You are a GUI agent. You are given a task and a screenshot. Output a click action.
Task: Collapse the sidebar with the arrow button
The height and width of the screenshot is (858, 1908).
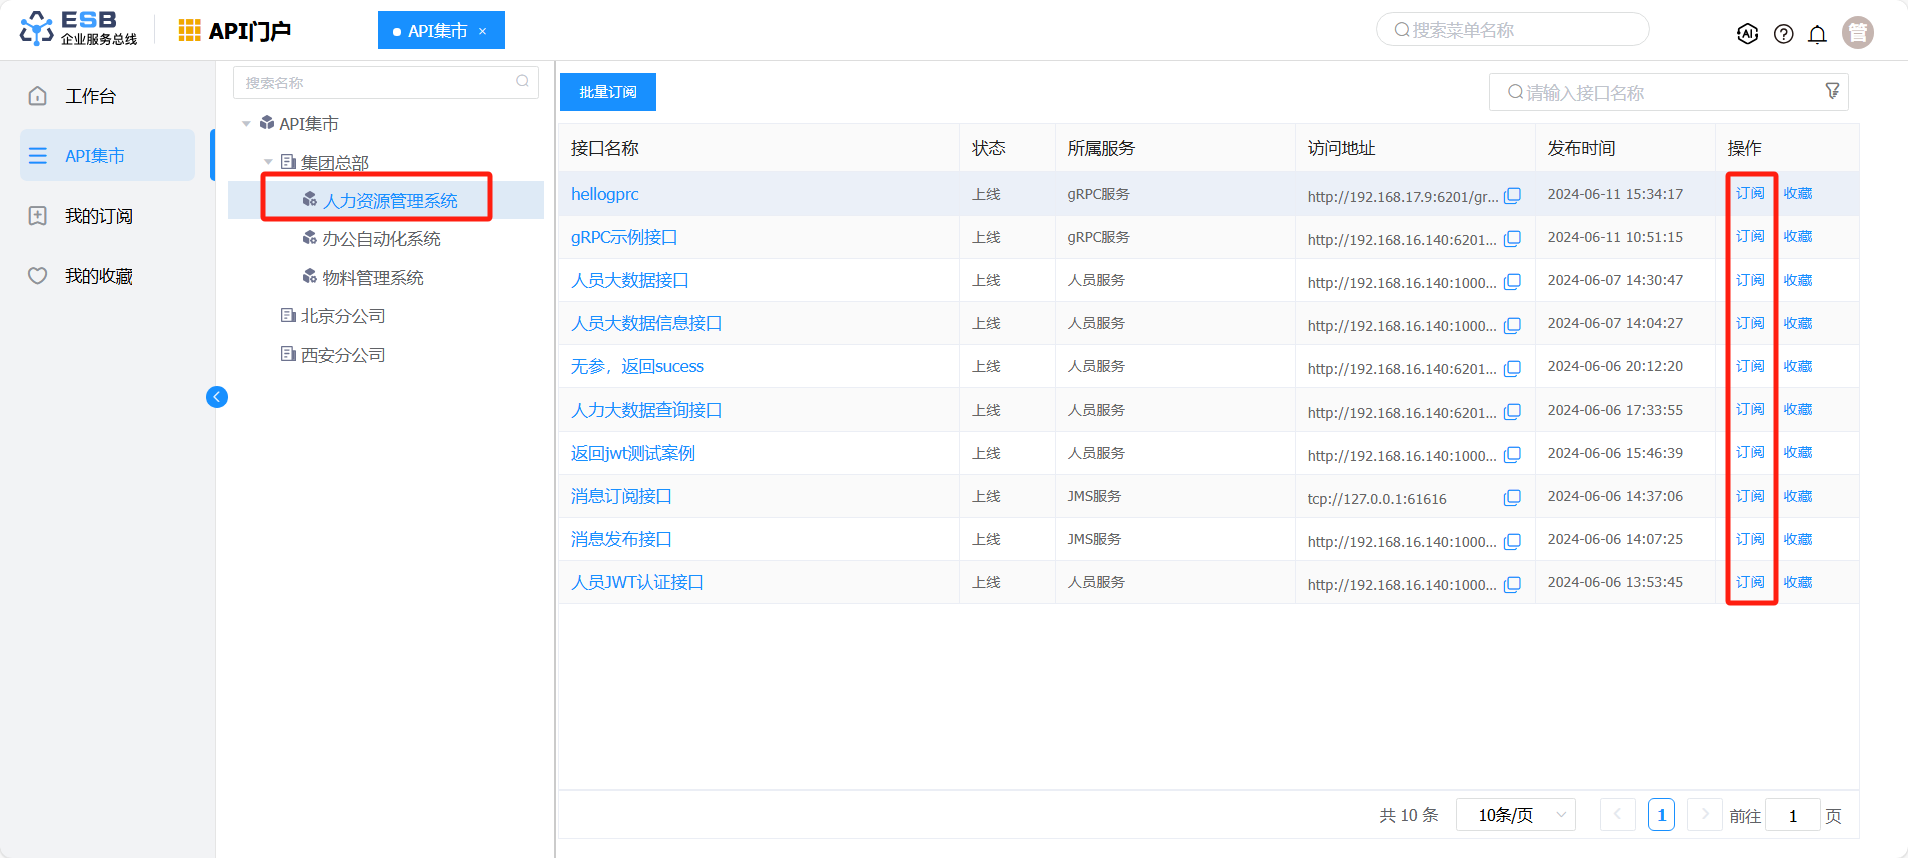pyautogui.click(x=217, y=397)
